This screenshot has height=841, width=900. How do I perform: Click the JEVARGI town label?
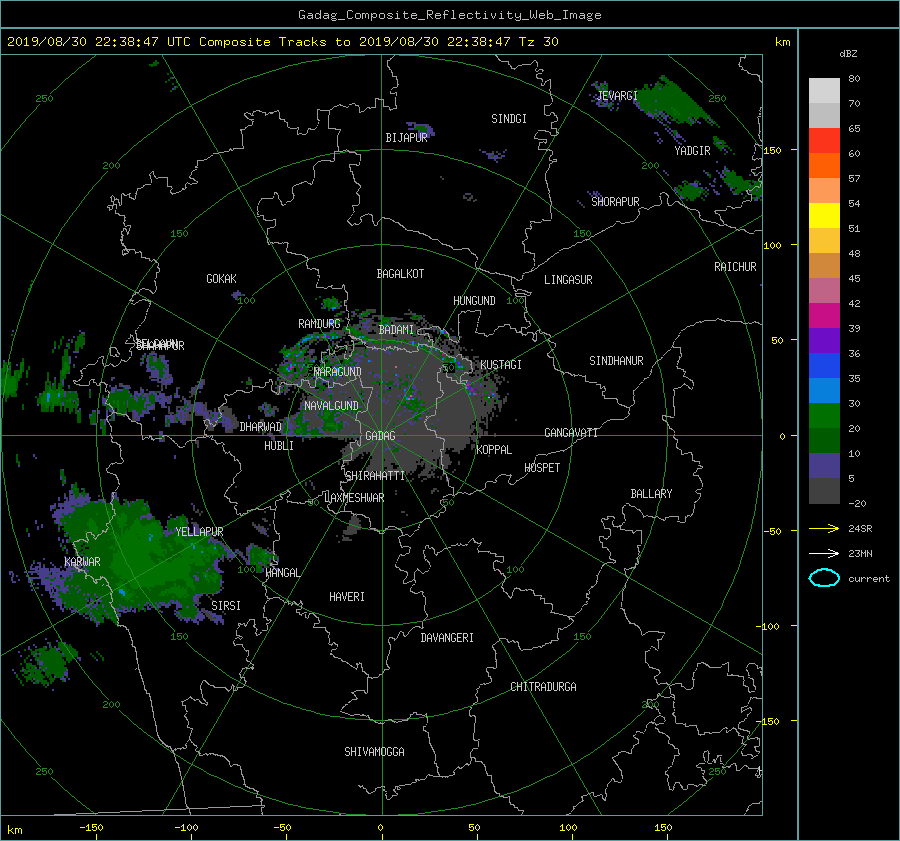617,96
